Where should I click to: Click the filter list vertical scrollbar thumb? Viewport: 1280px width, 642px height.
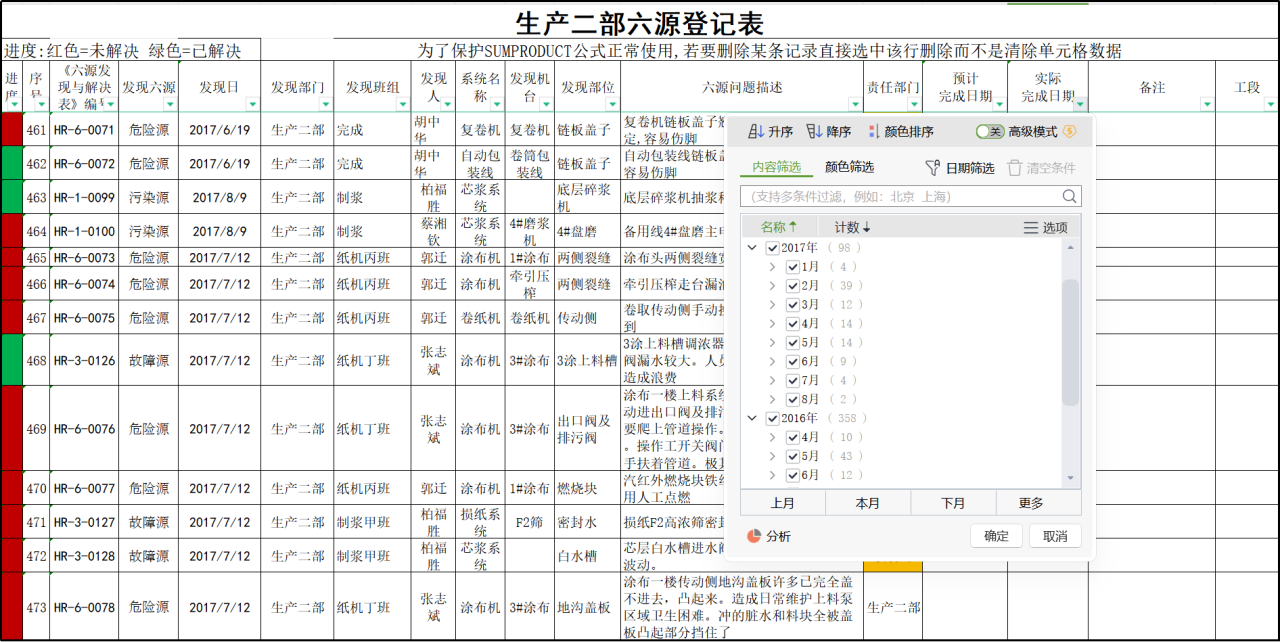1070,342
